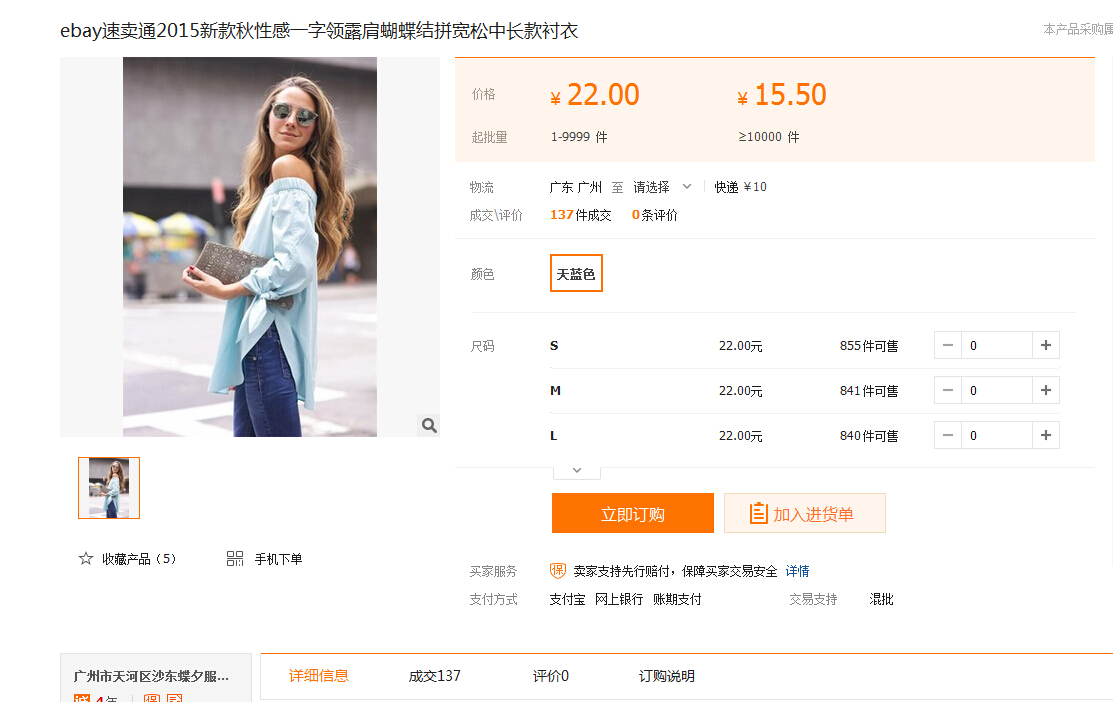Select the 天蓝色 color option
The height and width of the screenshot is (702, 1113).
pos(576,274)
